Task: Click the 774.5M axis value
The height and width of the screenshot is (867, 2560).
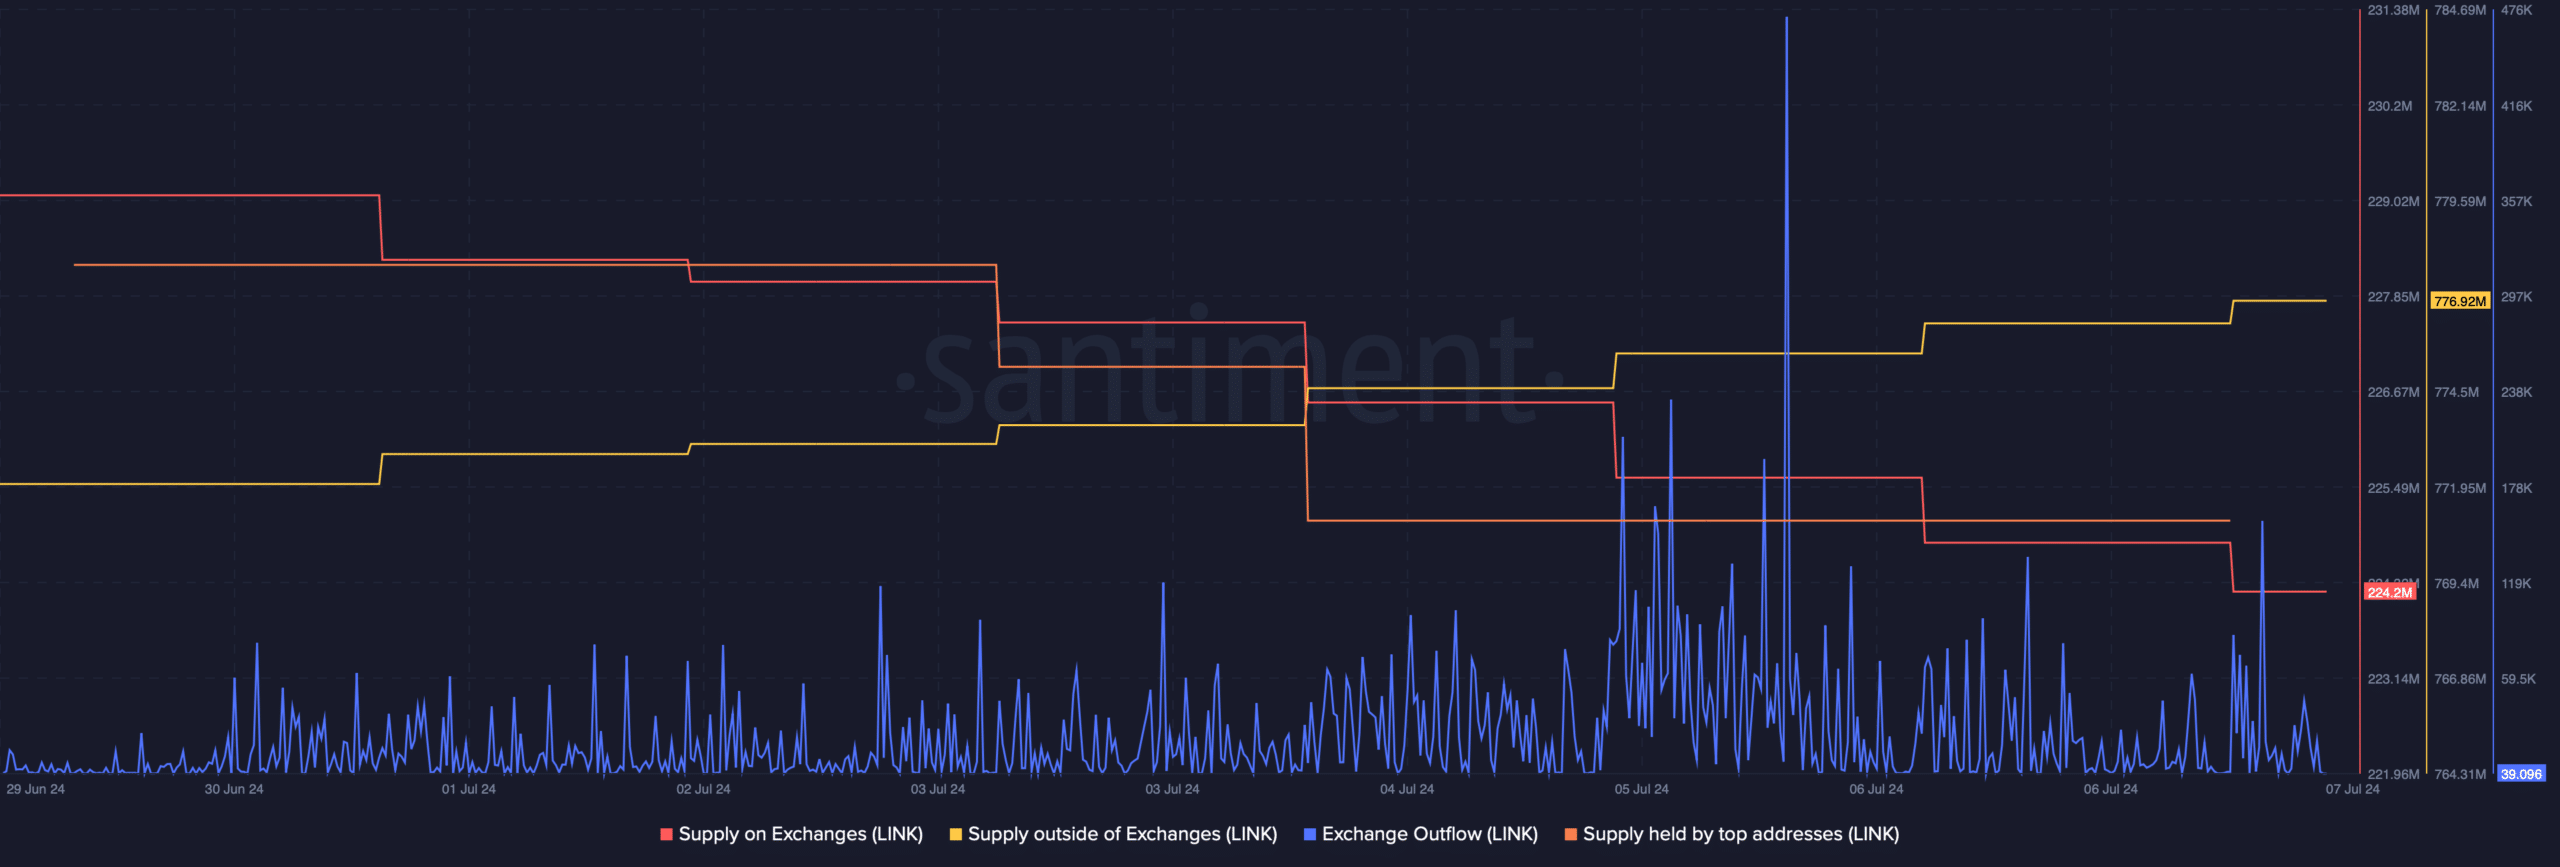Action: [x=2457, y=392]
